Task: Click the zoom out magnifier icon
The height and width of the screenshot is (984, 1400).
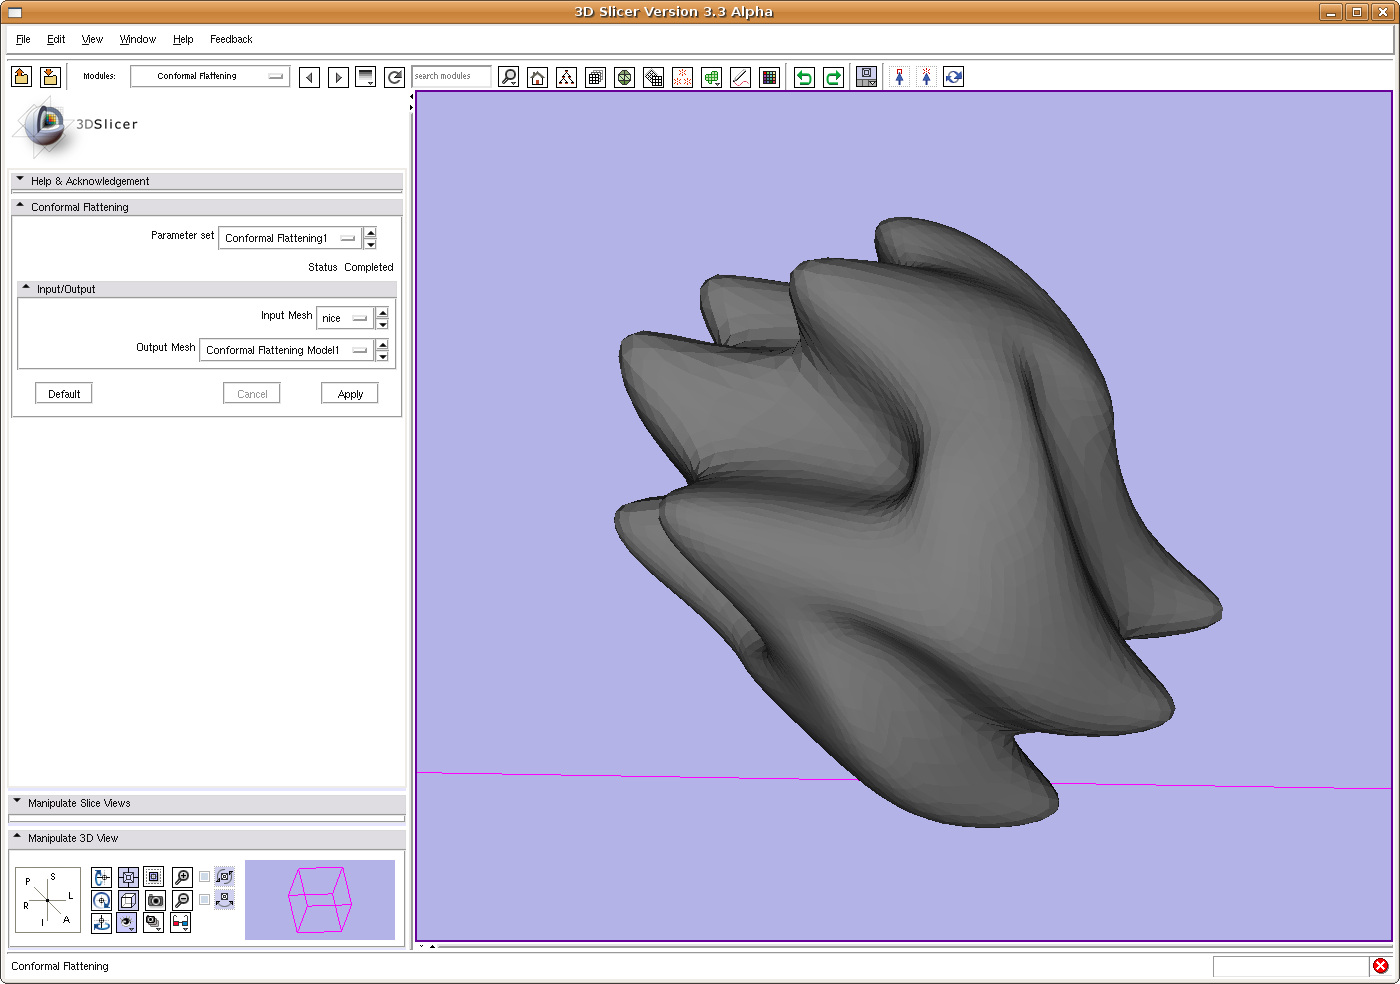Action: [182, 900]
